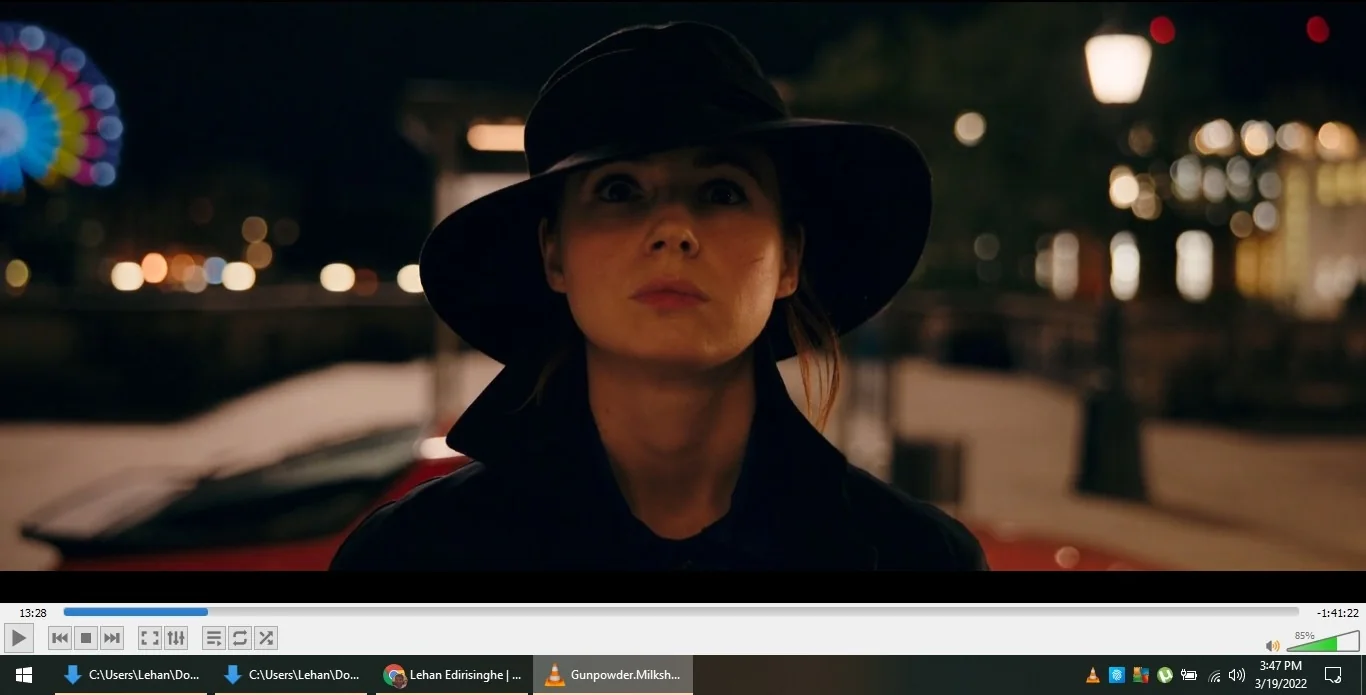Open blue fingerprint tray icon
Screen dimensions: 1366x695
(1117, 675)
